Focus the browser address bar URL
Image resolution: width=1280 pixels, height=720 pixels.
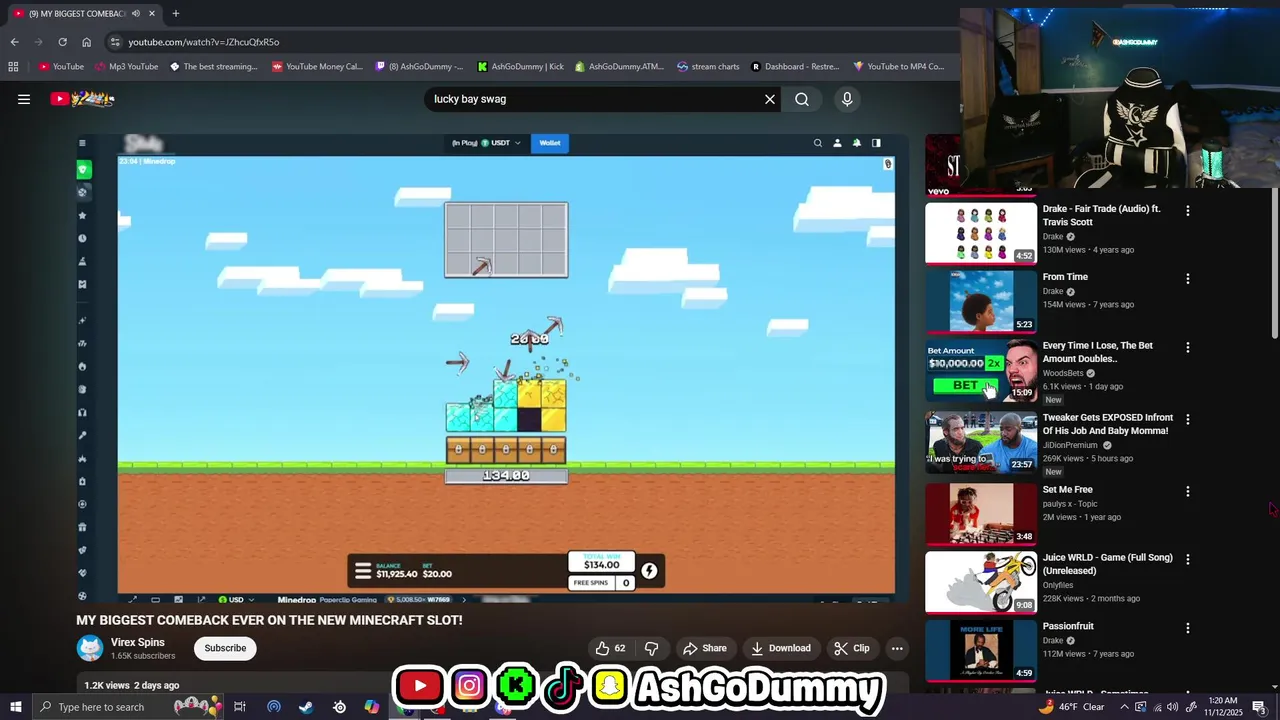point(204,42)
